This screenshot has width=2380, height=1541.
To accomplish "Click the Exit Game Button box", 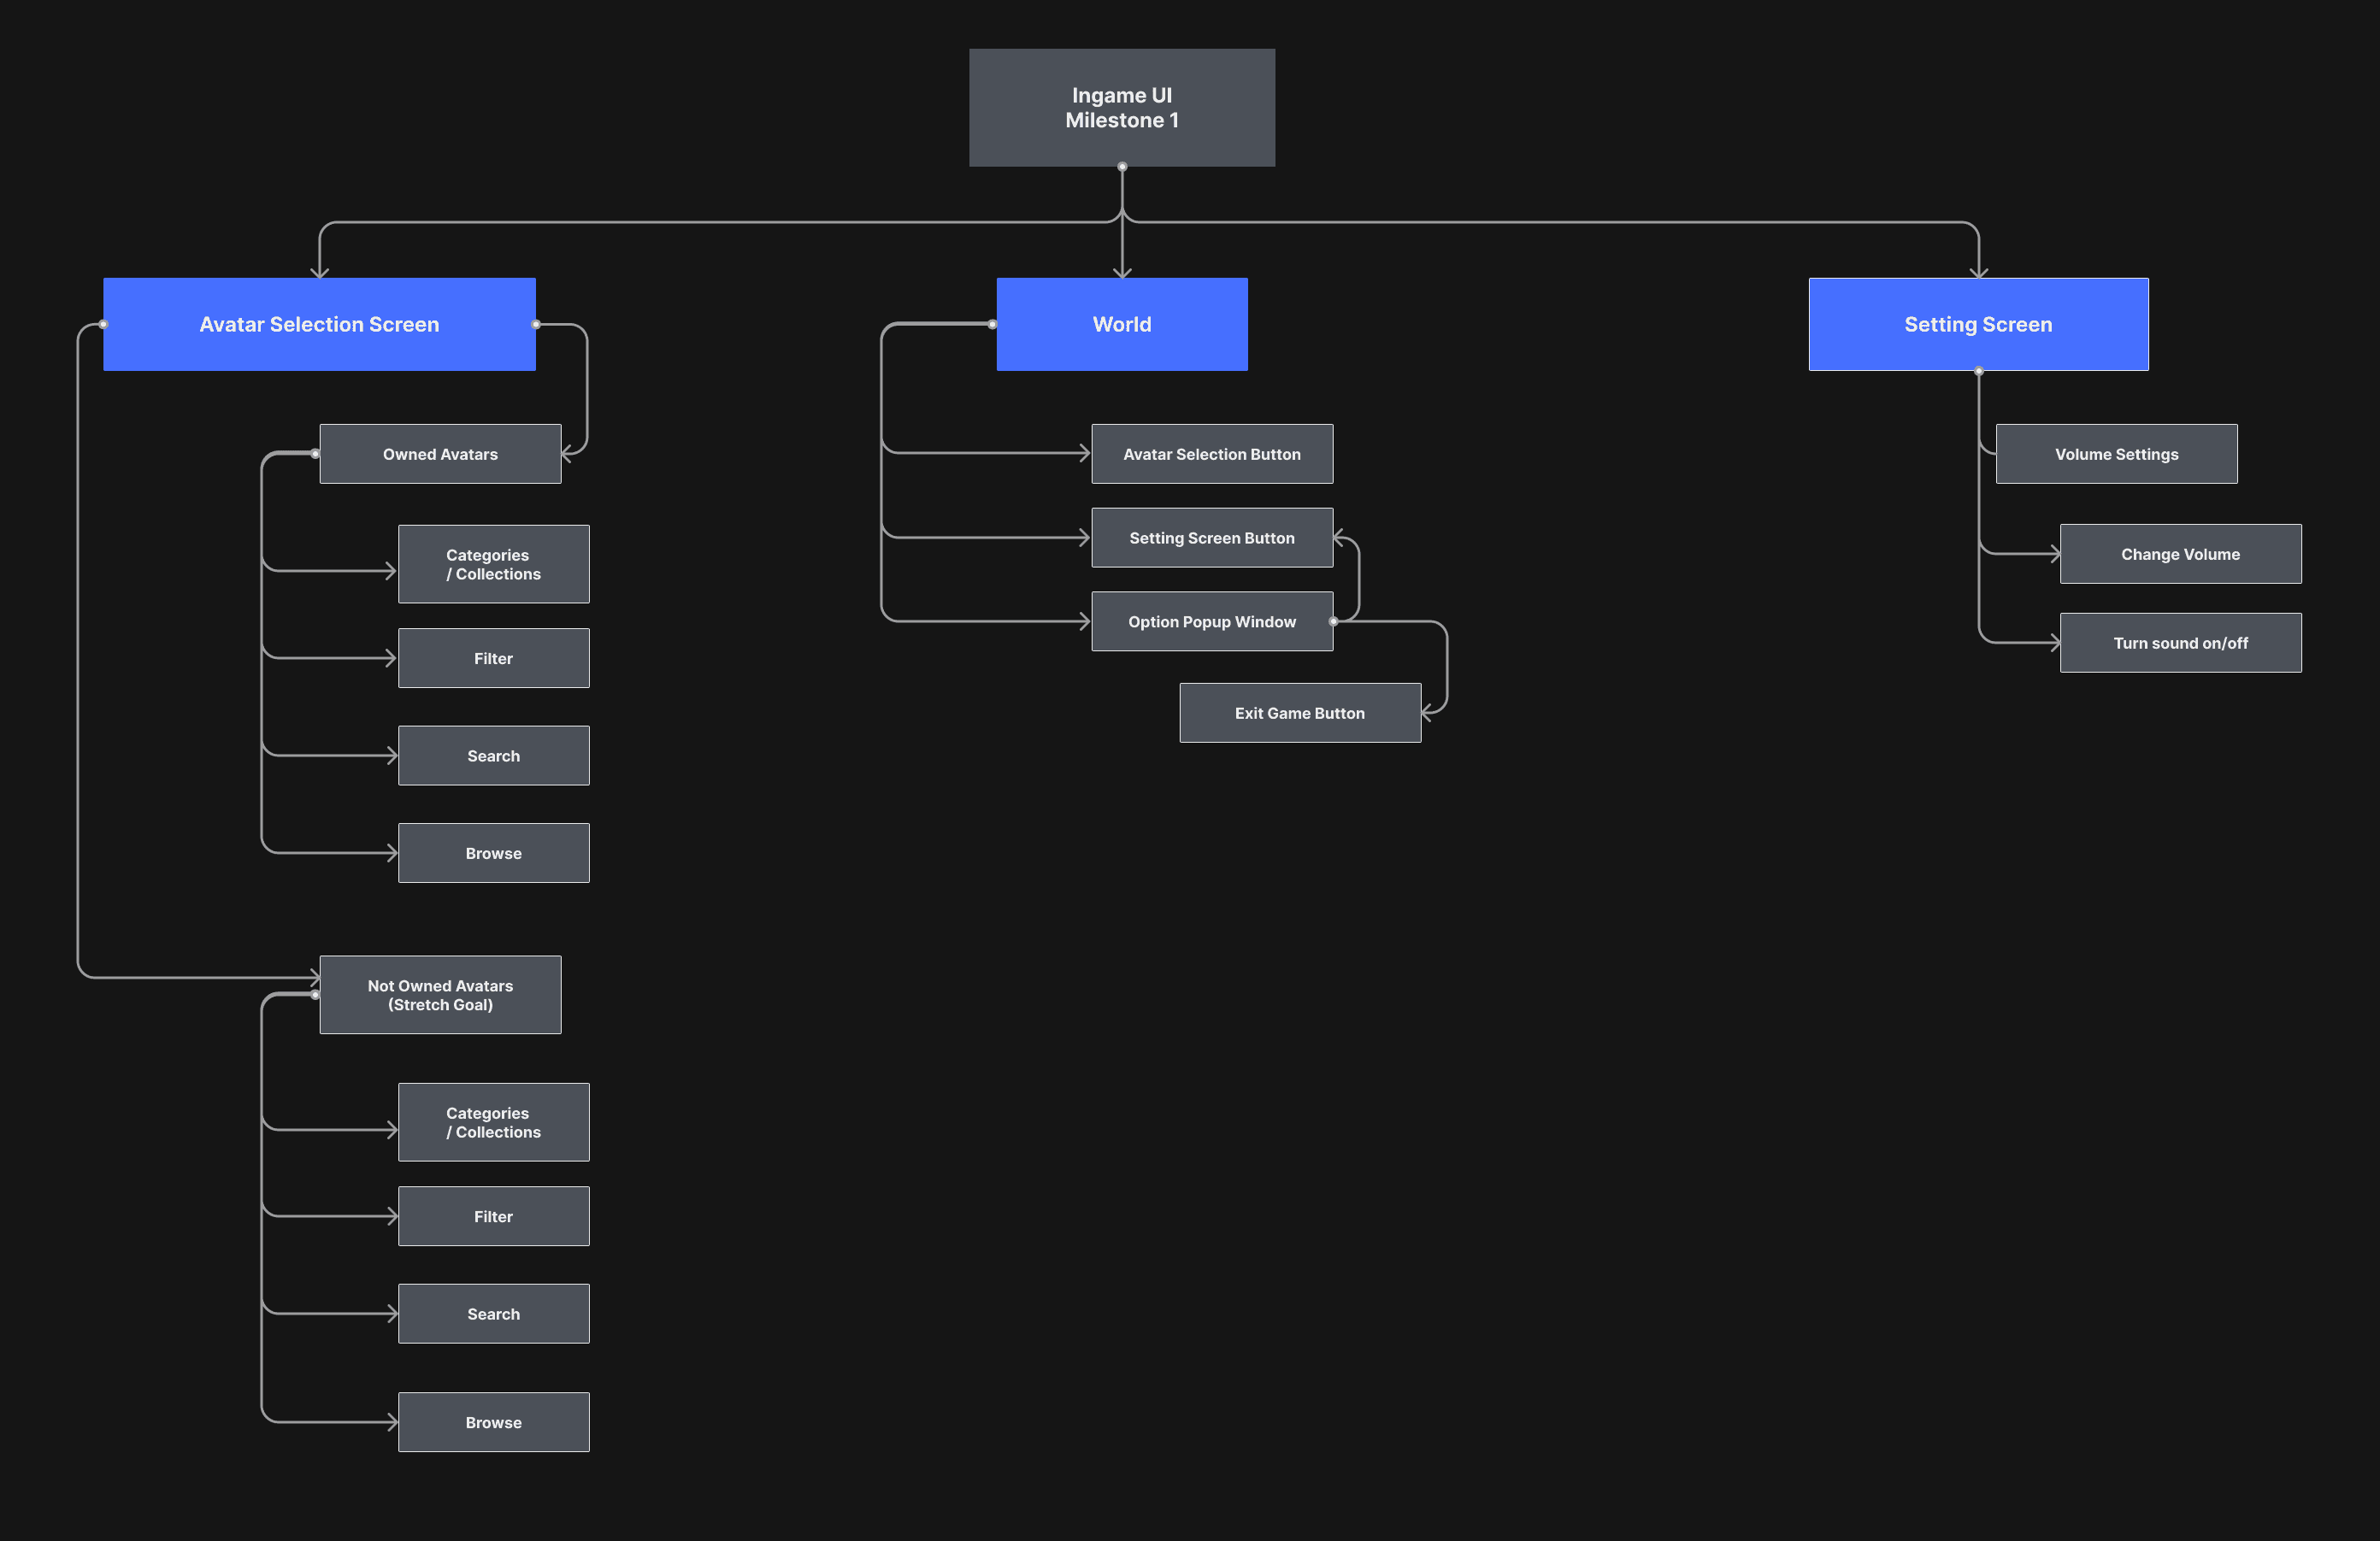I will pos(1299,713).
